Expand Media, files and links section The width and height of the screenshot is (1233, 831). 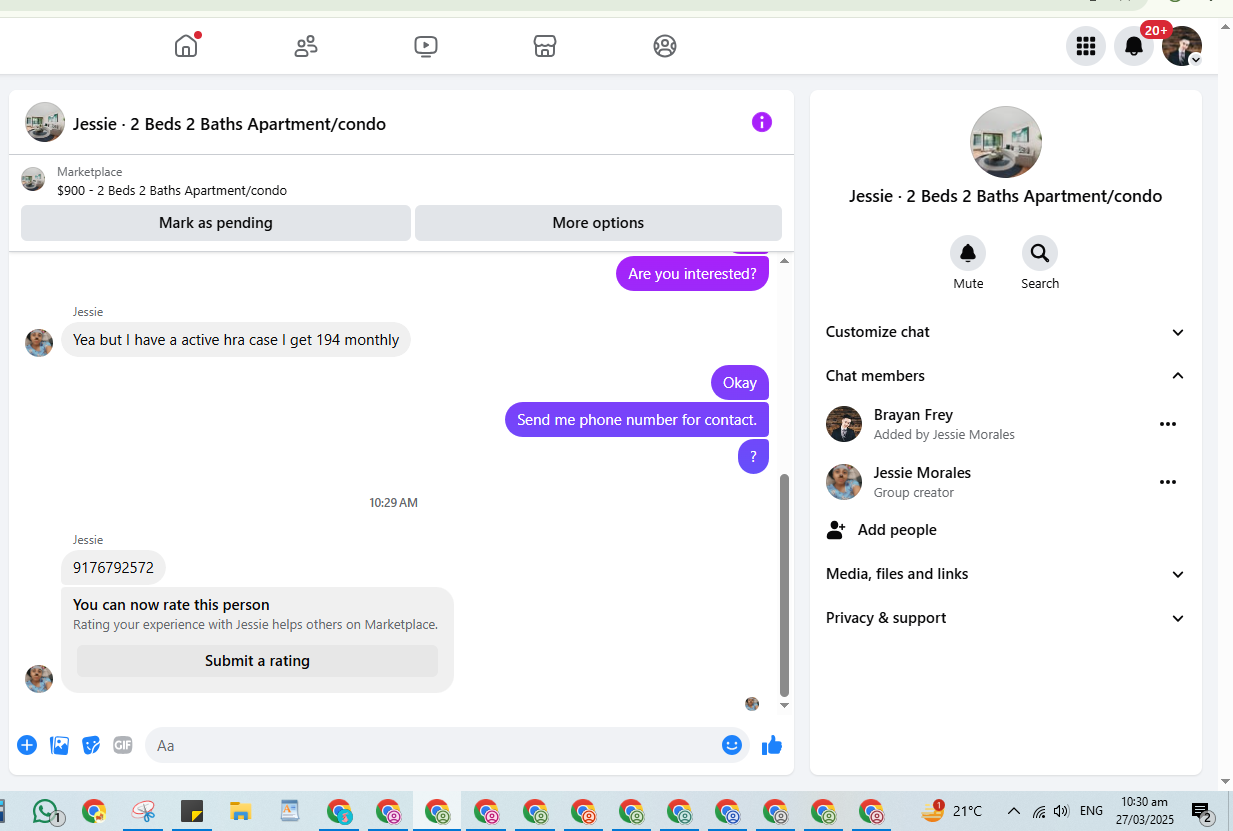coord(1005,574)
